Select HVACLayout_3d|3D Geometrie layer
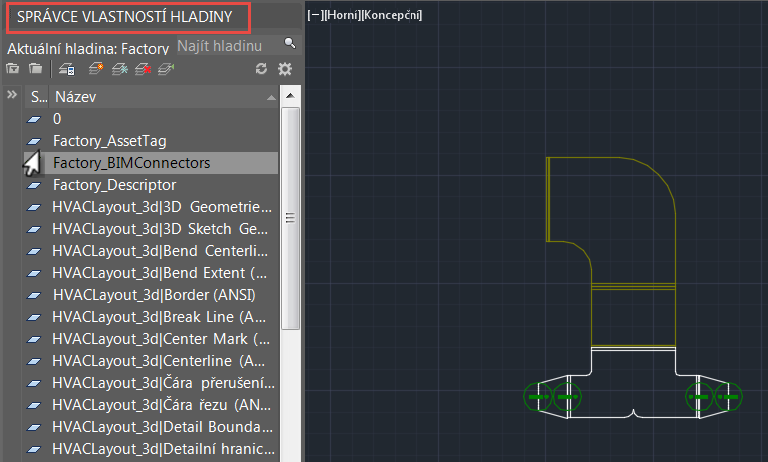The width and height of the screenshot is (768, 462). (162, 207)
